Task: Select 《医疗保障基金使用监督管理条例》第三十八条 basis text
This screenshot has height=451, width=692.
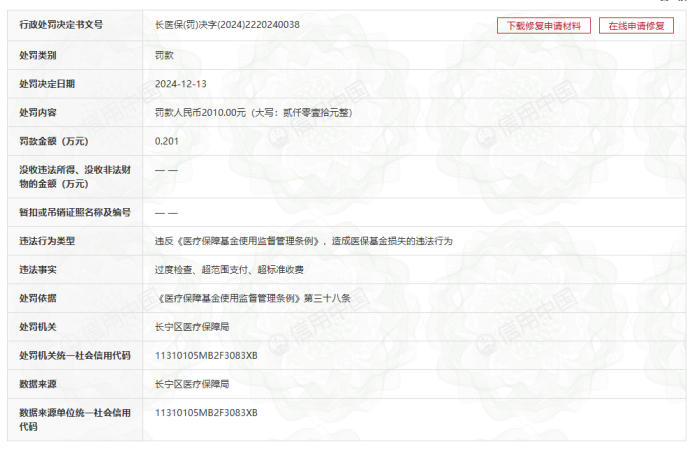Action: tap(253, 298)
